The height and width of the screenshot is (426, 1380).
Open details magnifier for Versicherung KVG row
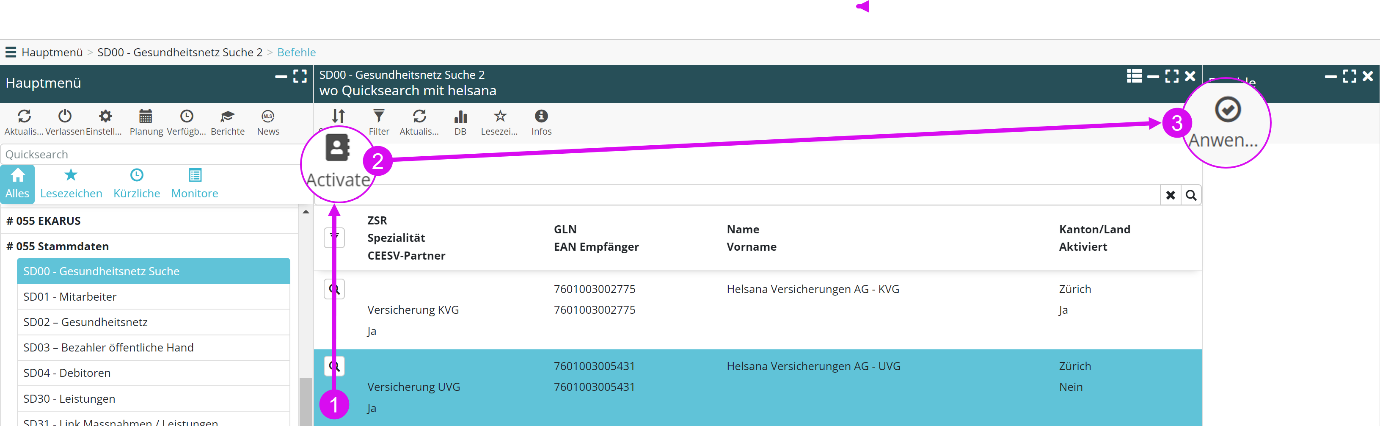coord(335,289)
